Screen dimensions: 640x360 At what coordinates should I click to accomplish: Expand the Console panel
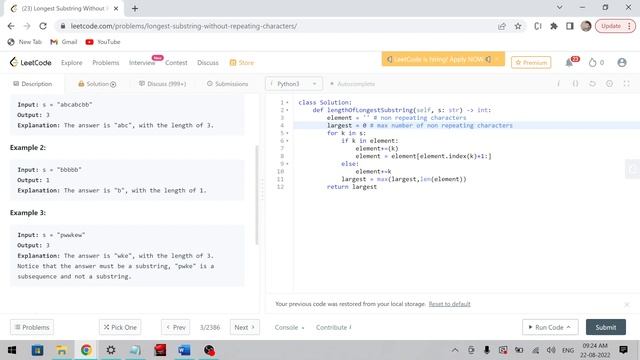(x=289, y=327)
